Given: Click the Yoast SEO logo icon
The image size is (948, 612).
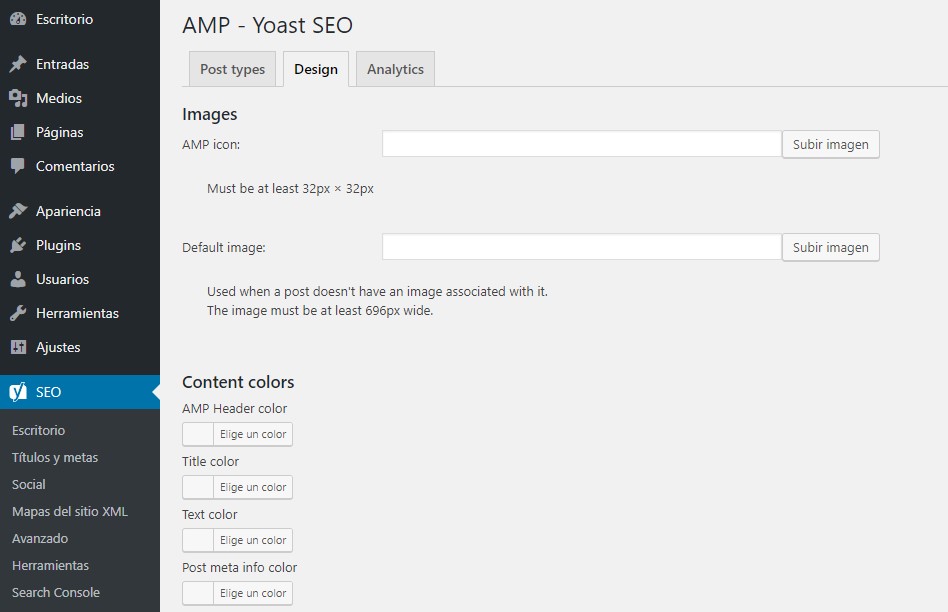Looking at the screenshot, I should [x=18, y=392].
